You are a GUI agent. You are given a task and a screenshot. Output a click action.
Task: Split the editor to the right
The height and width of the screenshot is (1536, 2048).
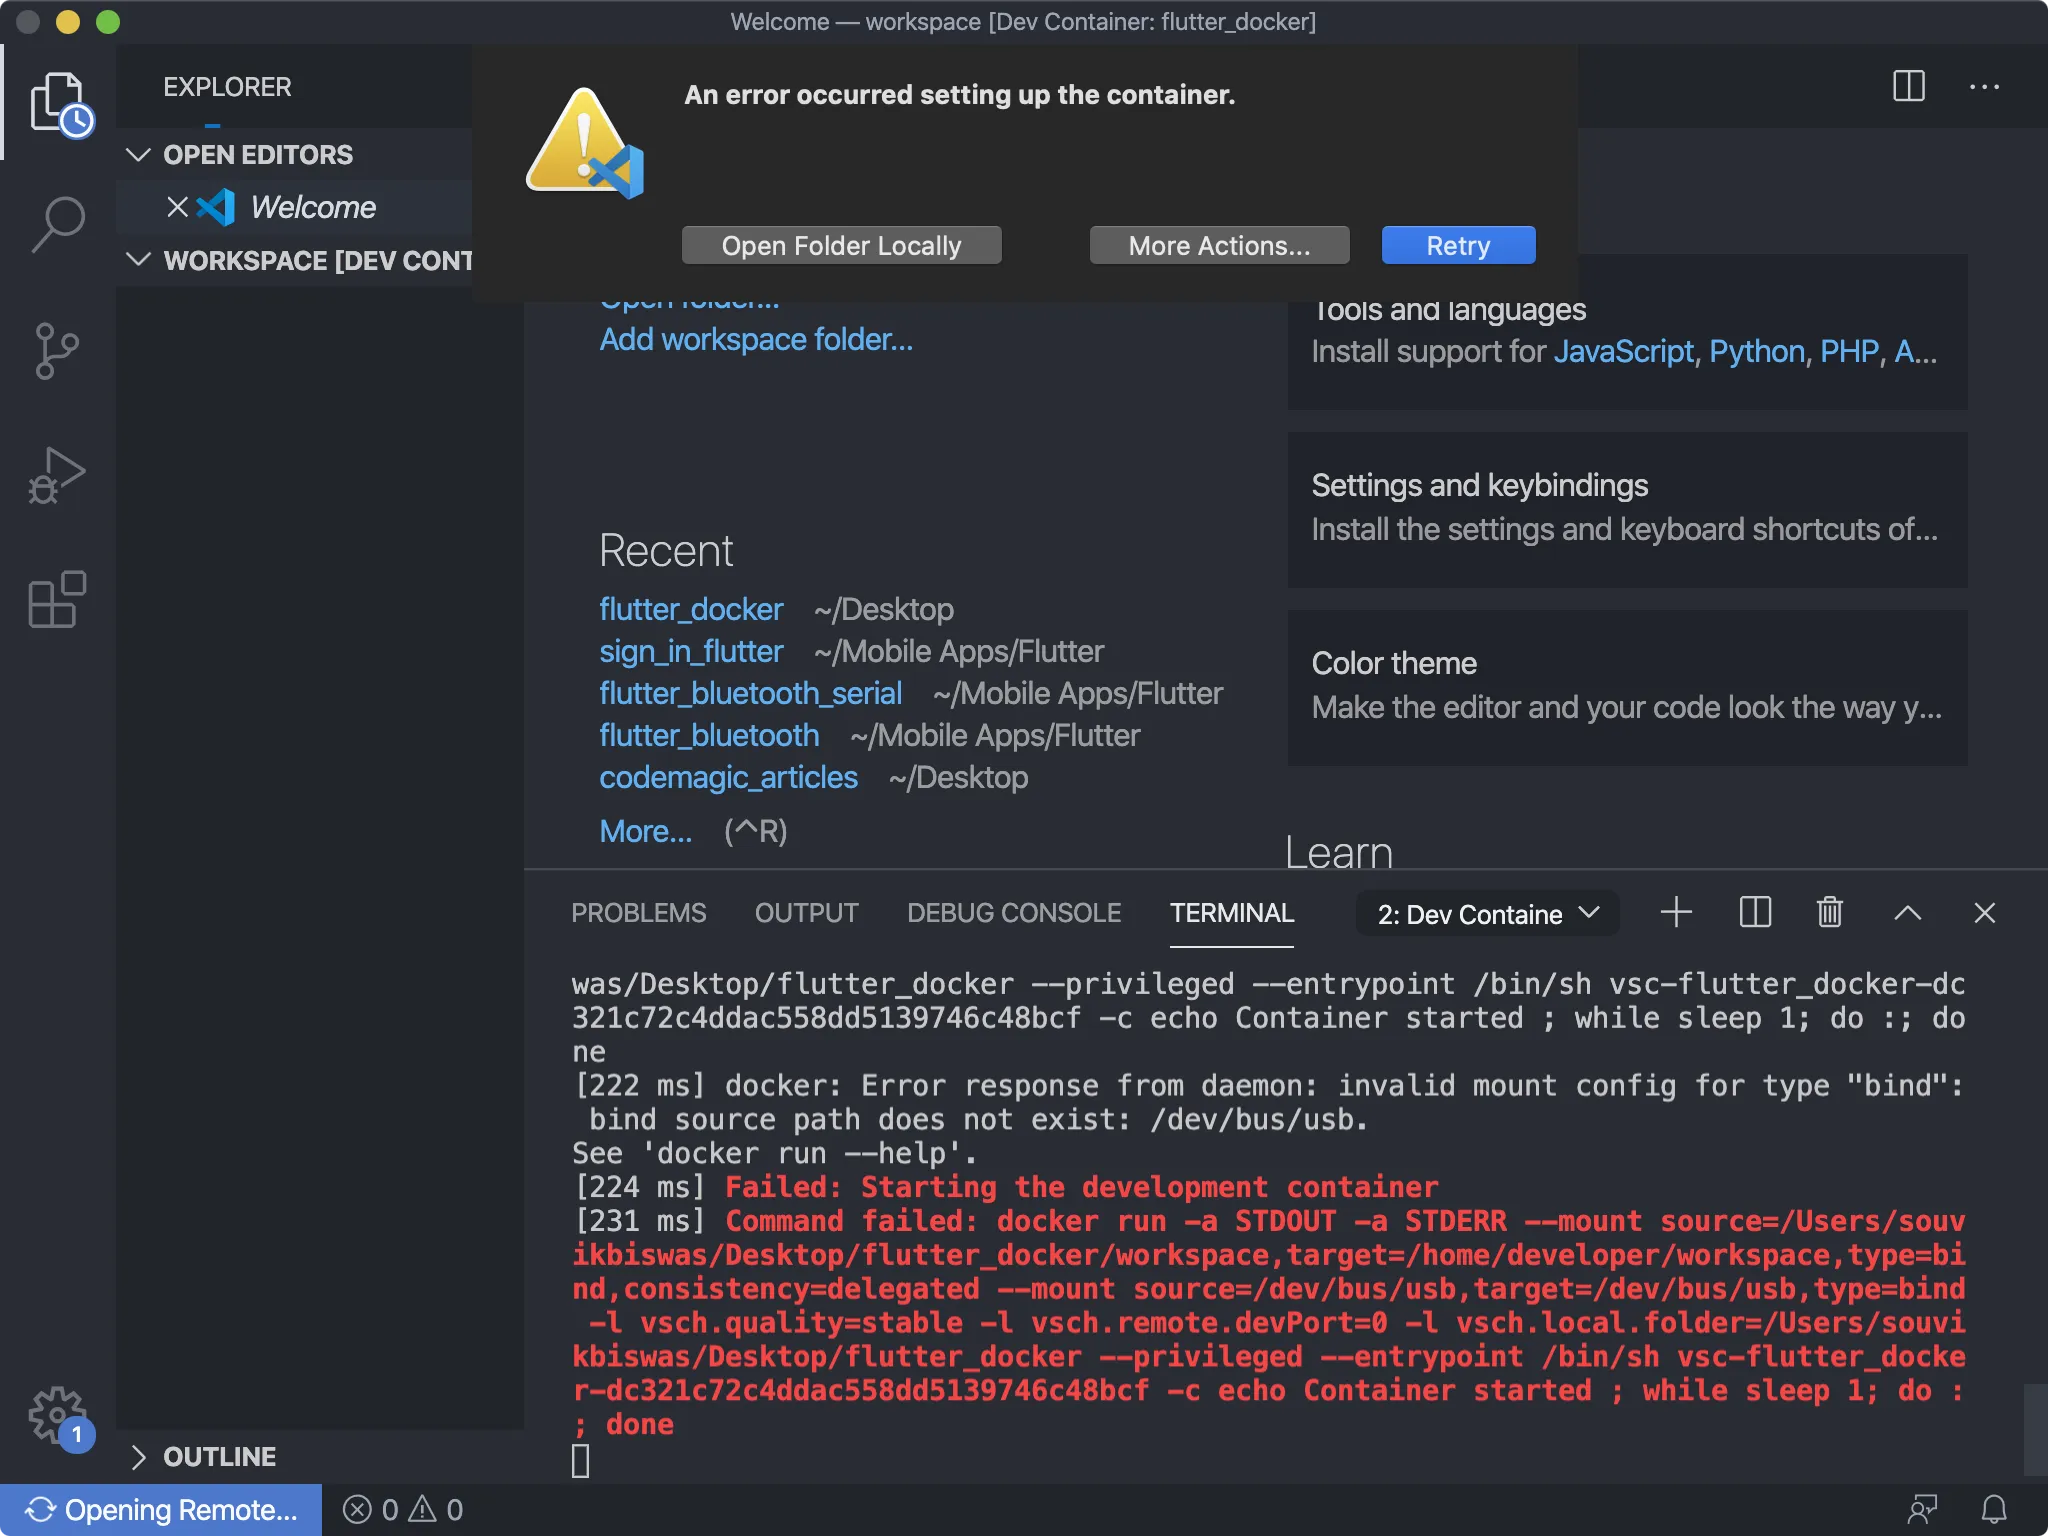[1908, 86]
